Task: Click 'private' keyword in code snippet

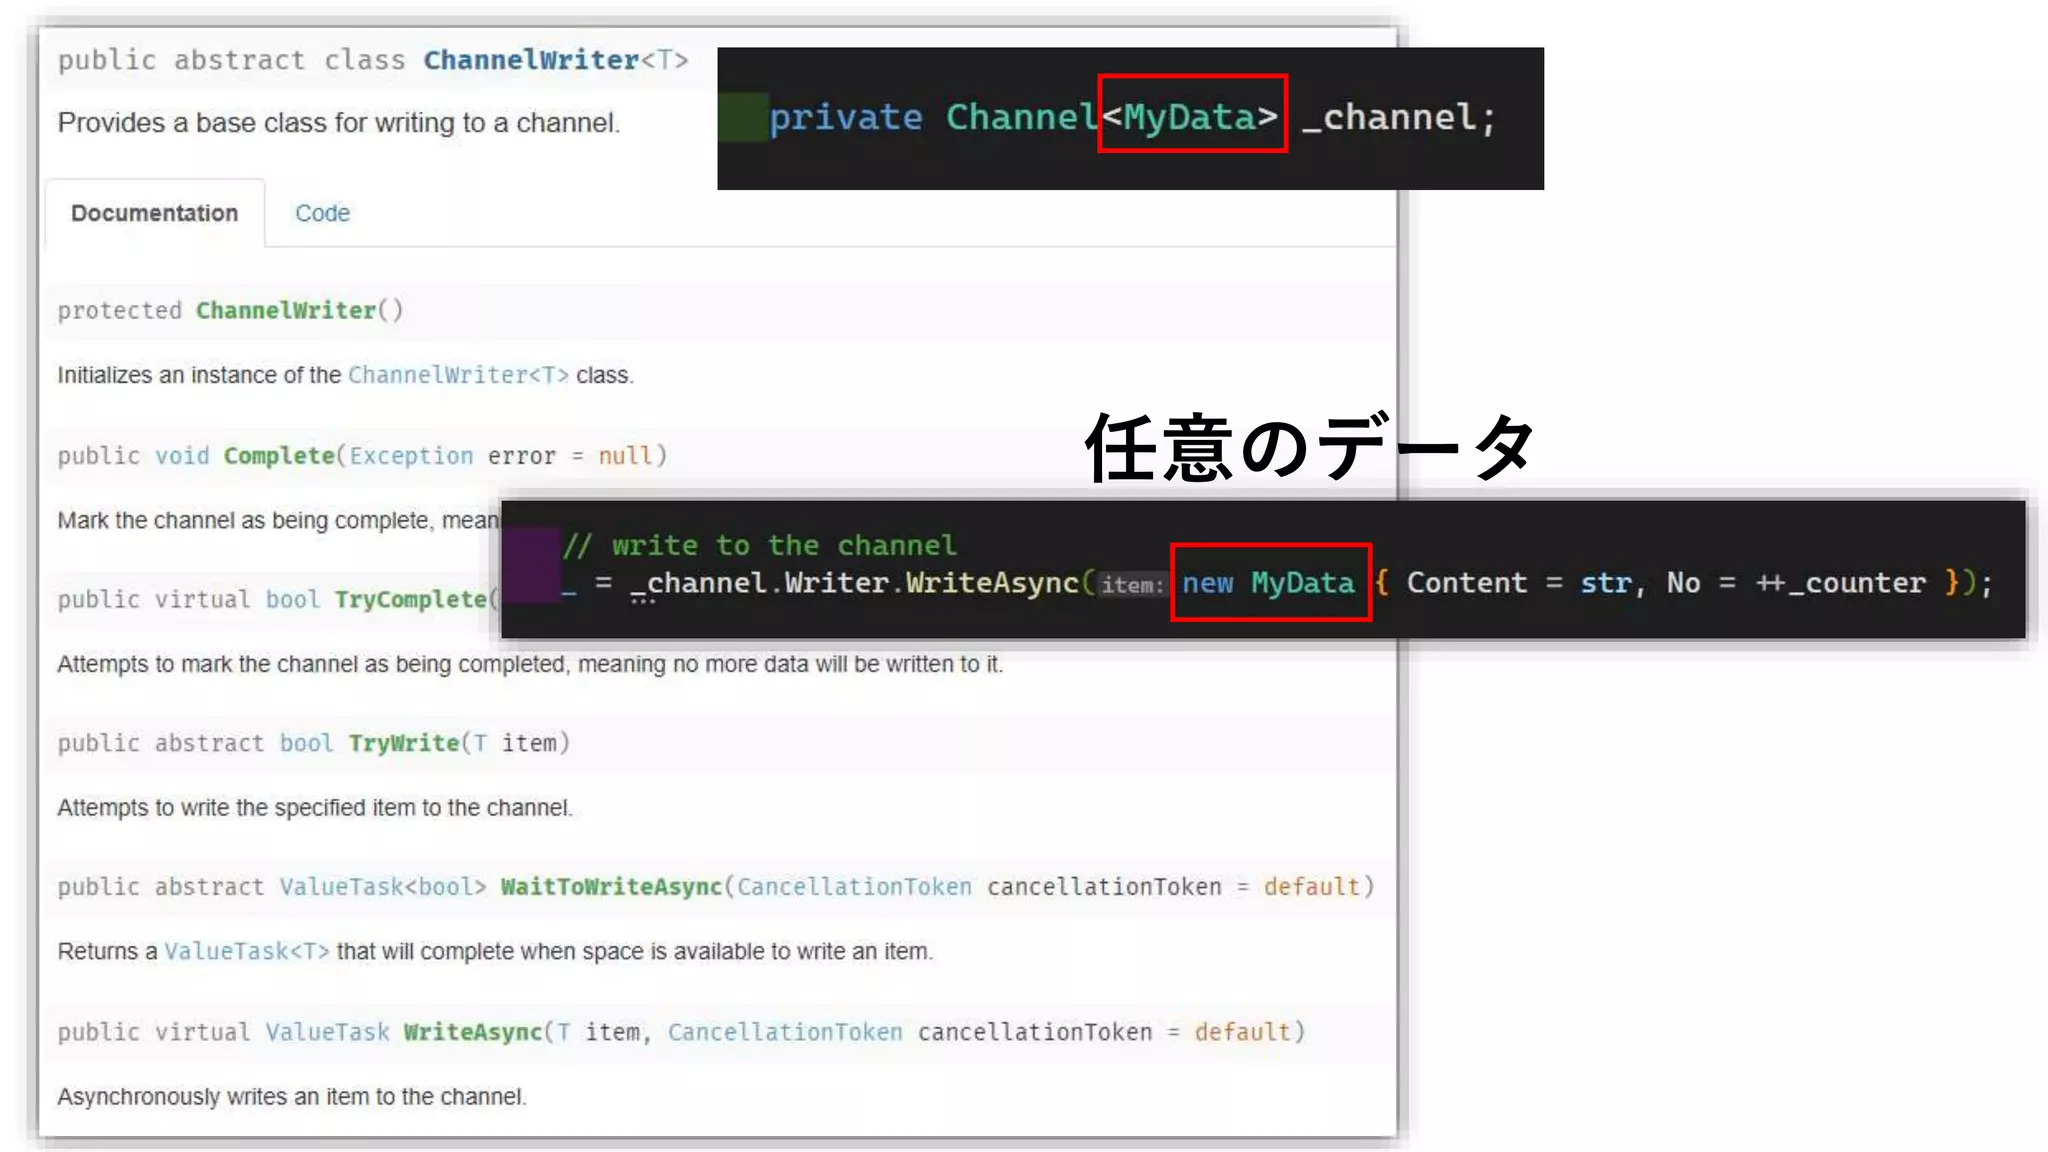Action: [845, 118]
